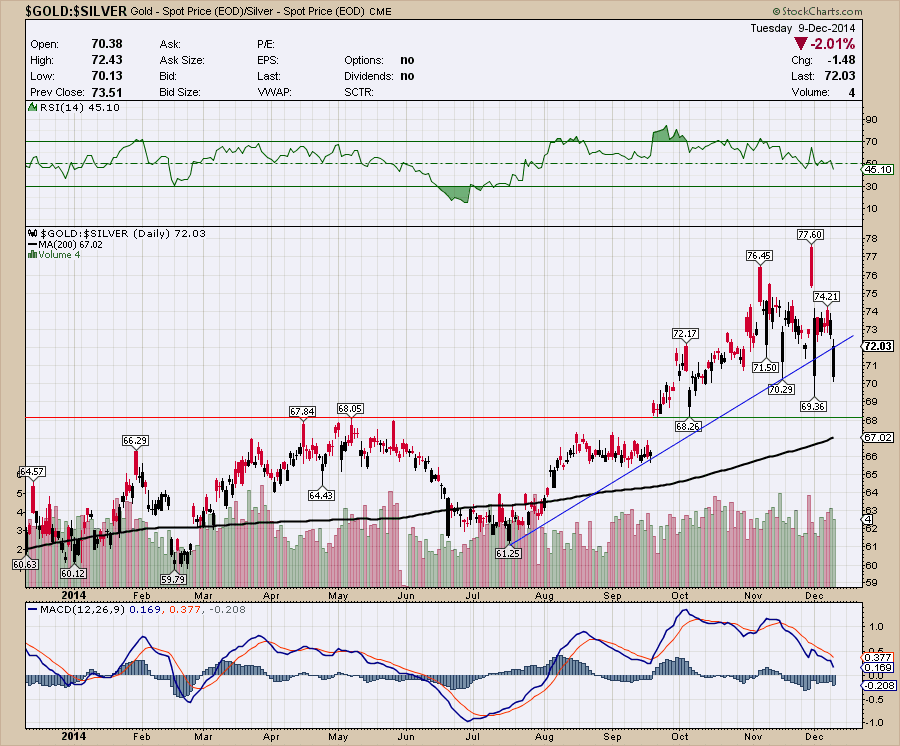Image resolution: width=900 pixels, height=746 pixels.
Task: Click the 72.03 current price tag
Action: (x=877, y=346)
